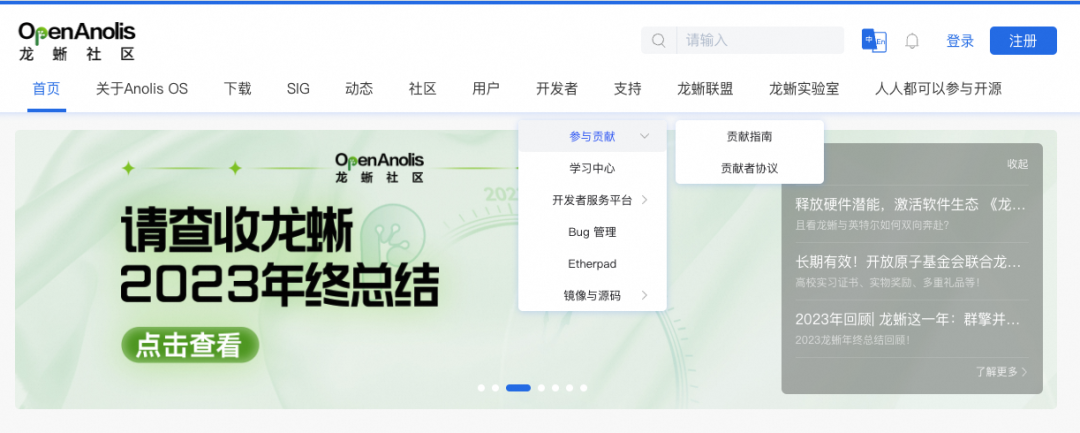Click the OpenAnolis logo in header

[76, 41]
